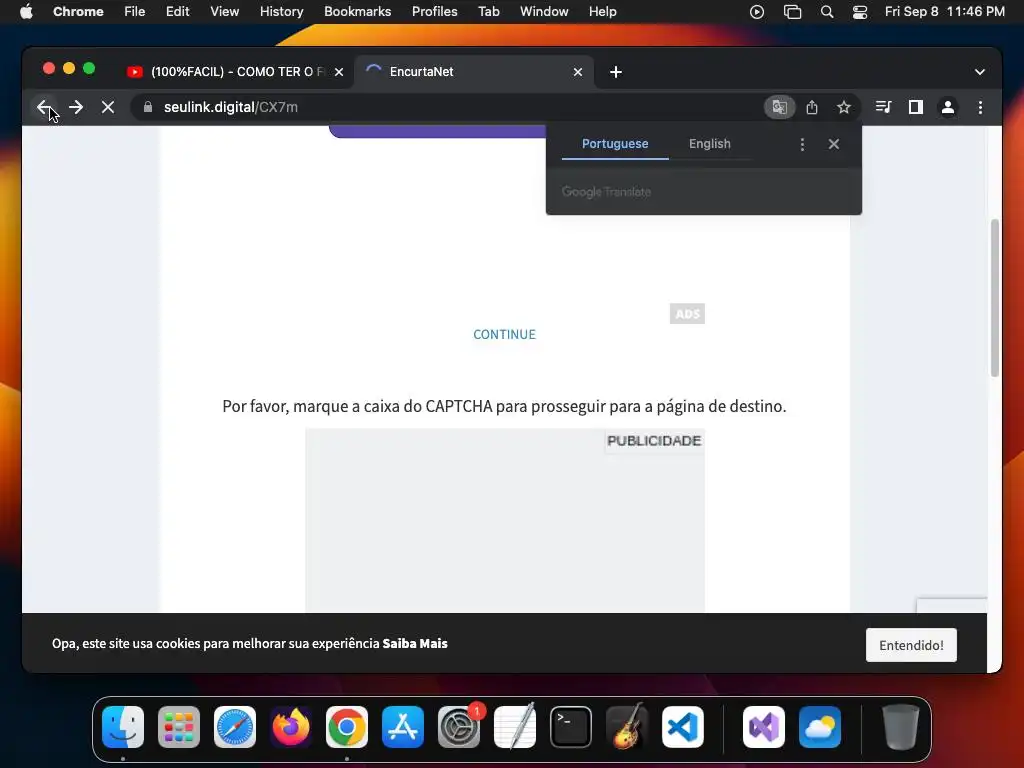The height and width of the screenshot is (768, 1024).
Task: Open the Chrome menu in menu bar
Action: (x=78, y=12)
